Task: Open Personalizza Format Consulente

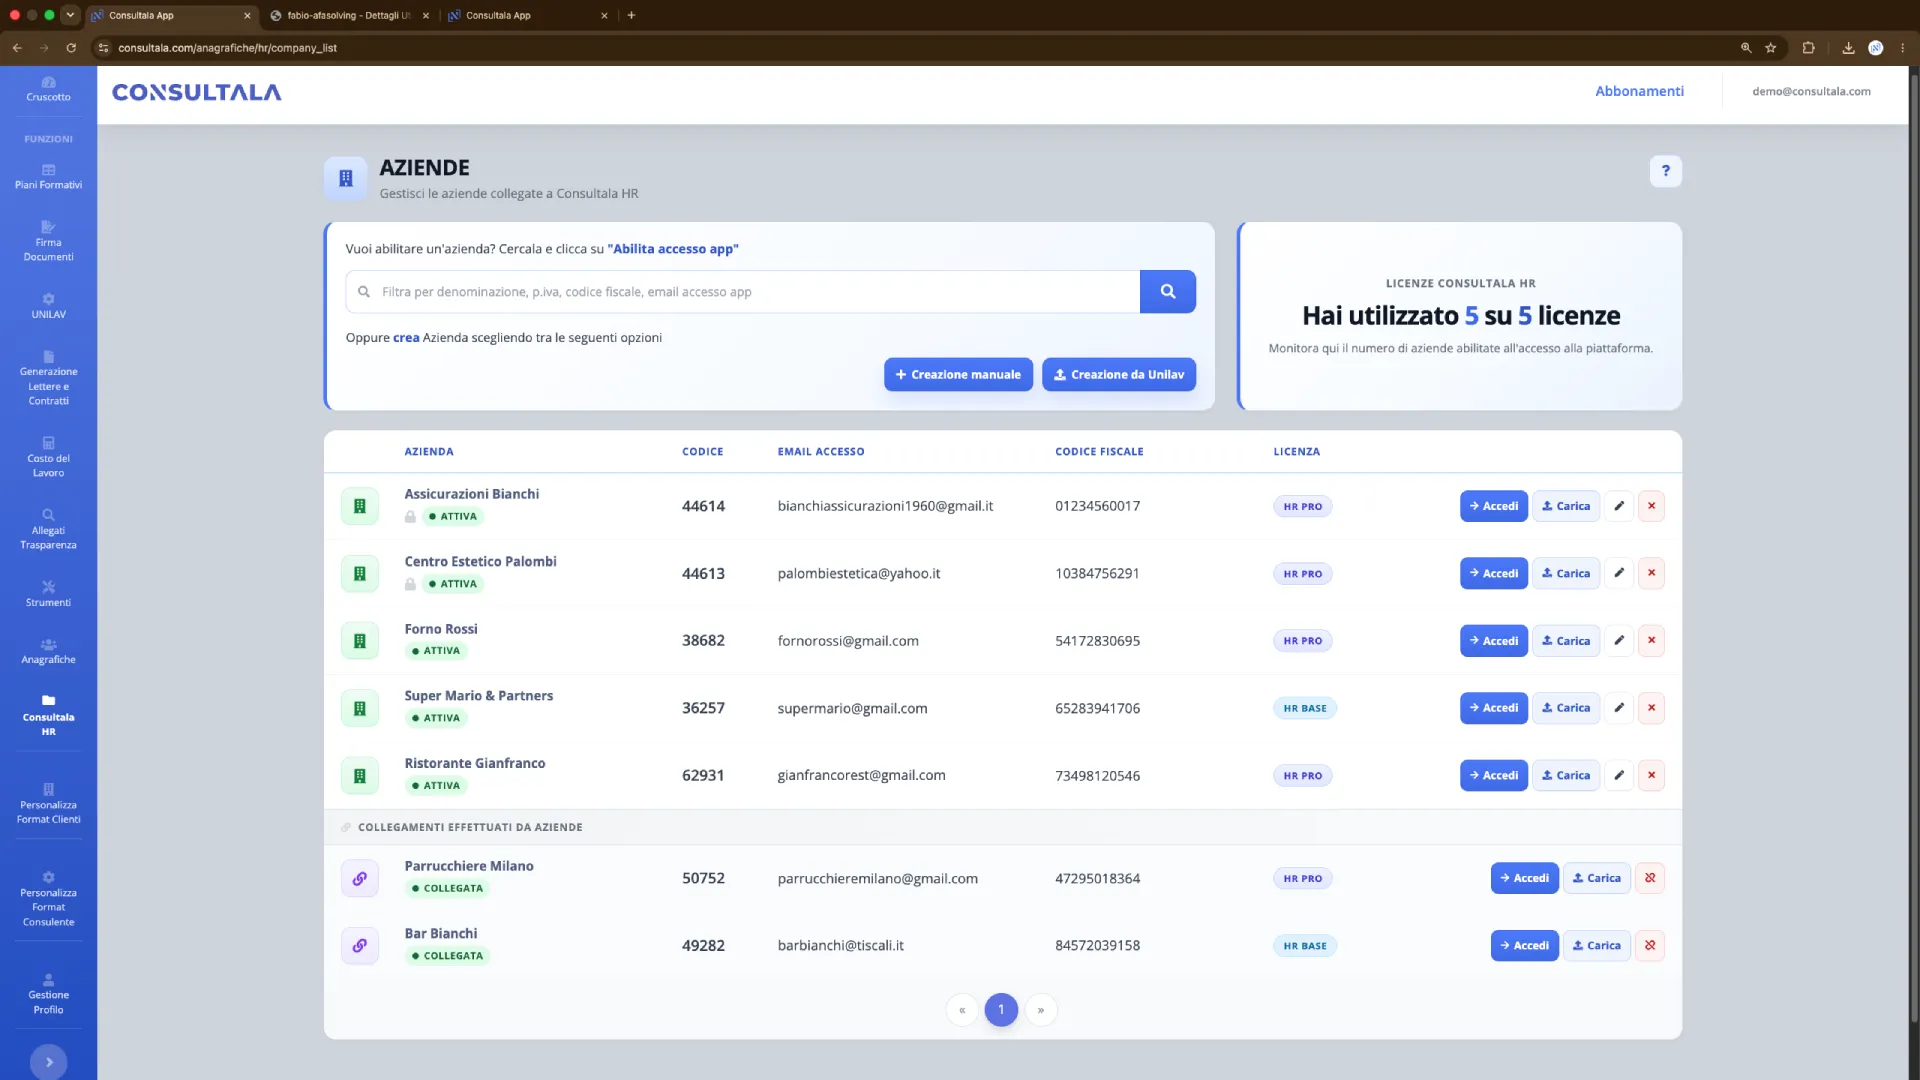Action: click(x=48, y=899)
